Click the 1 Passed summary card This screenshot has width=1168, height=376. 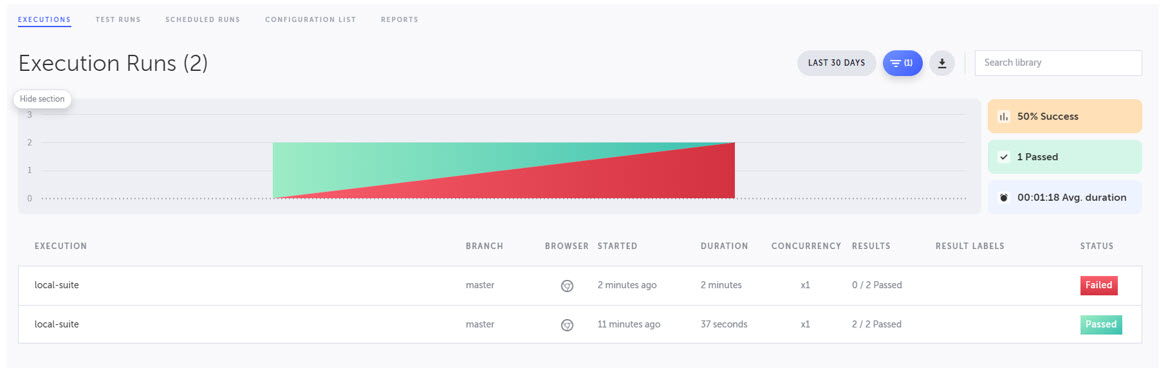[x=1064, y=157]
